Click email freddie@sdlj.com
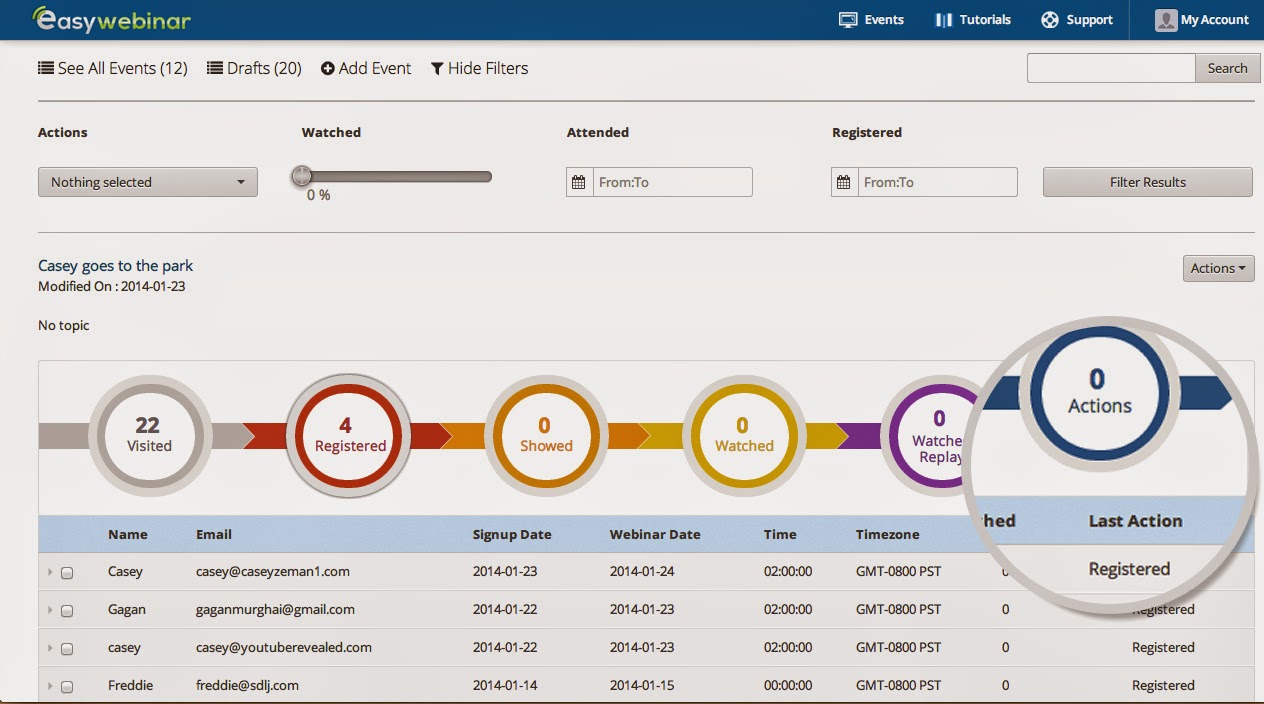The image size is (1264, 704). point(247,685)
